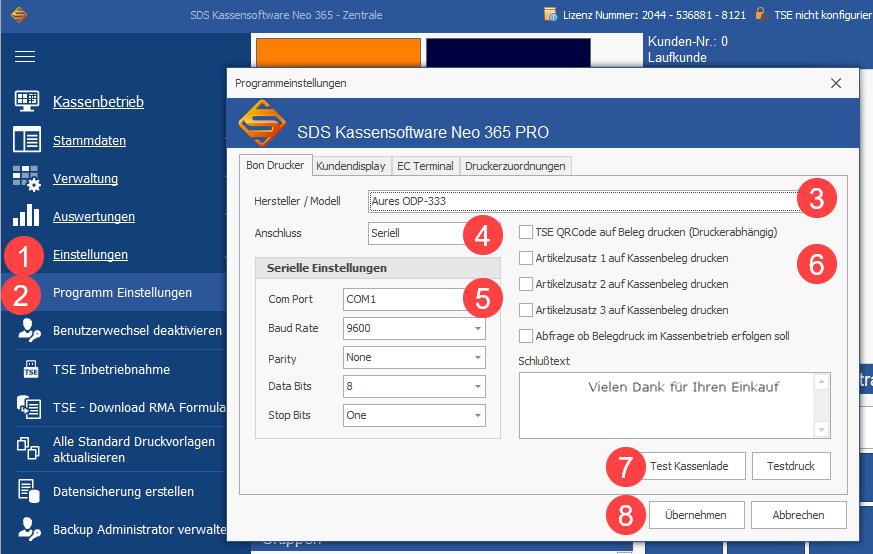Viewport: 873px width, 554px height.
Task: Click the TSE lock status icon
Action: click(761, 14)
